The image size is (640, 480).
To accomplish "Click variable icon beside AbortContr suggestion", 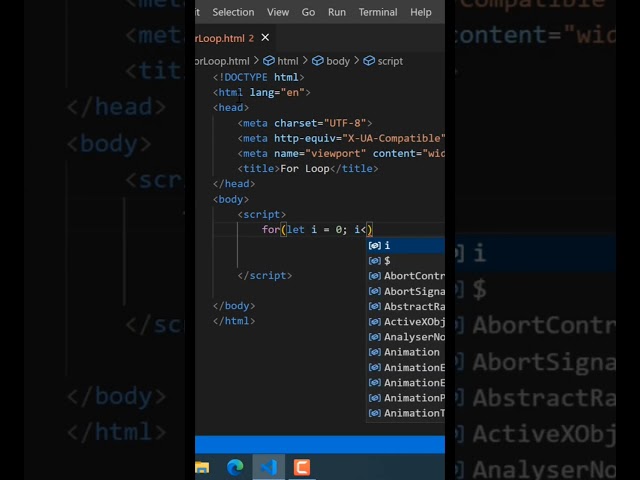I will point(375,276).
